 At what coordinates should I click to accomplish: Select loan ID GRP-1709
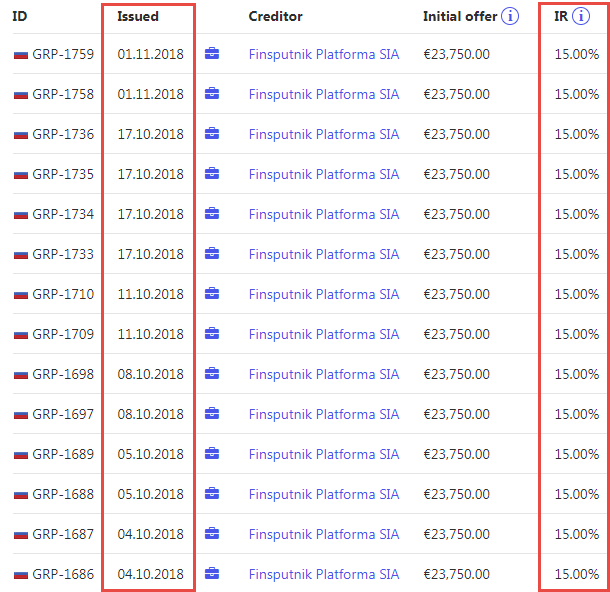(x=63, y=335)
